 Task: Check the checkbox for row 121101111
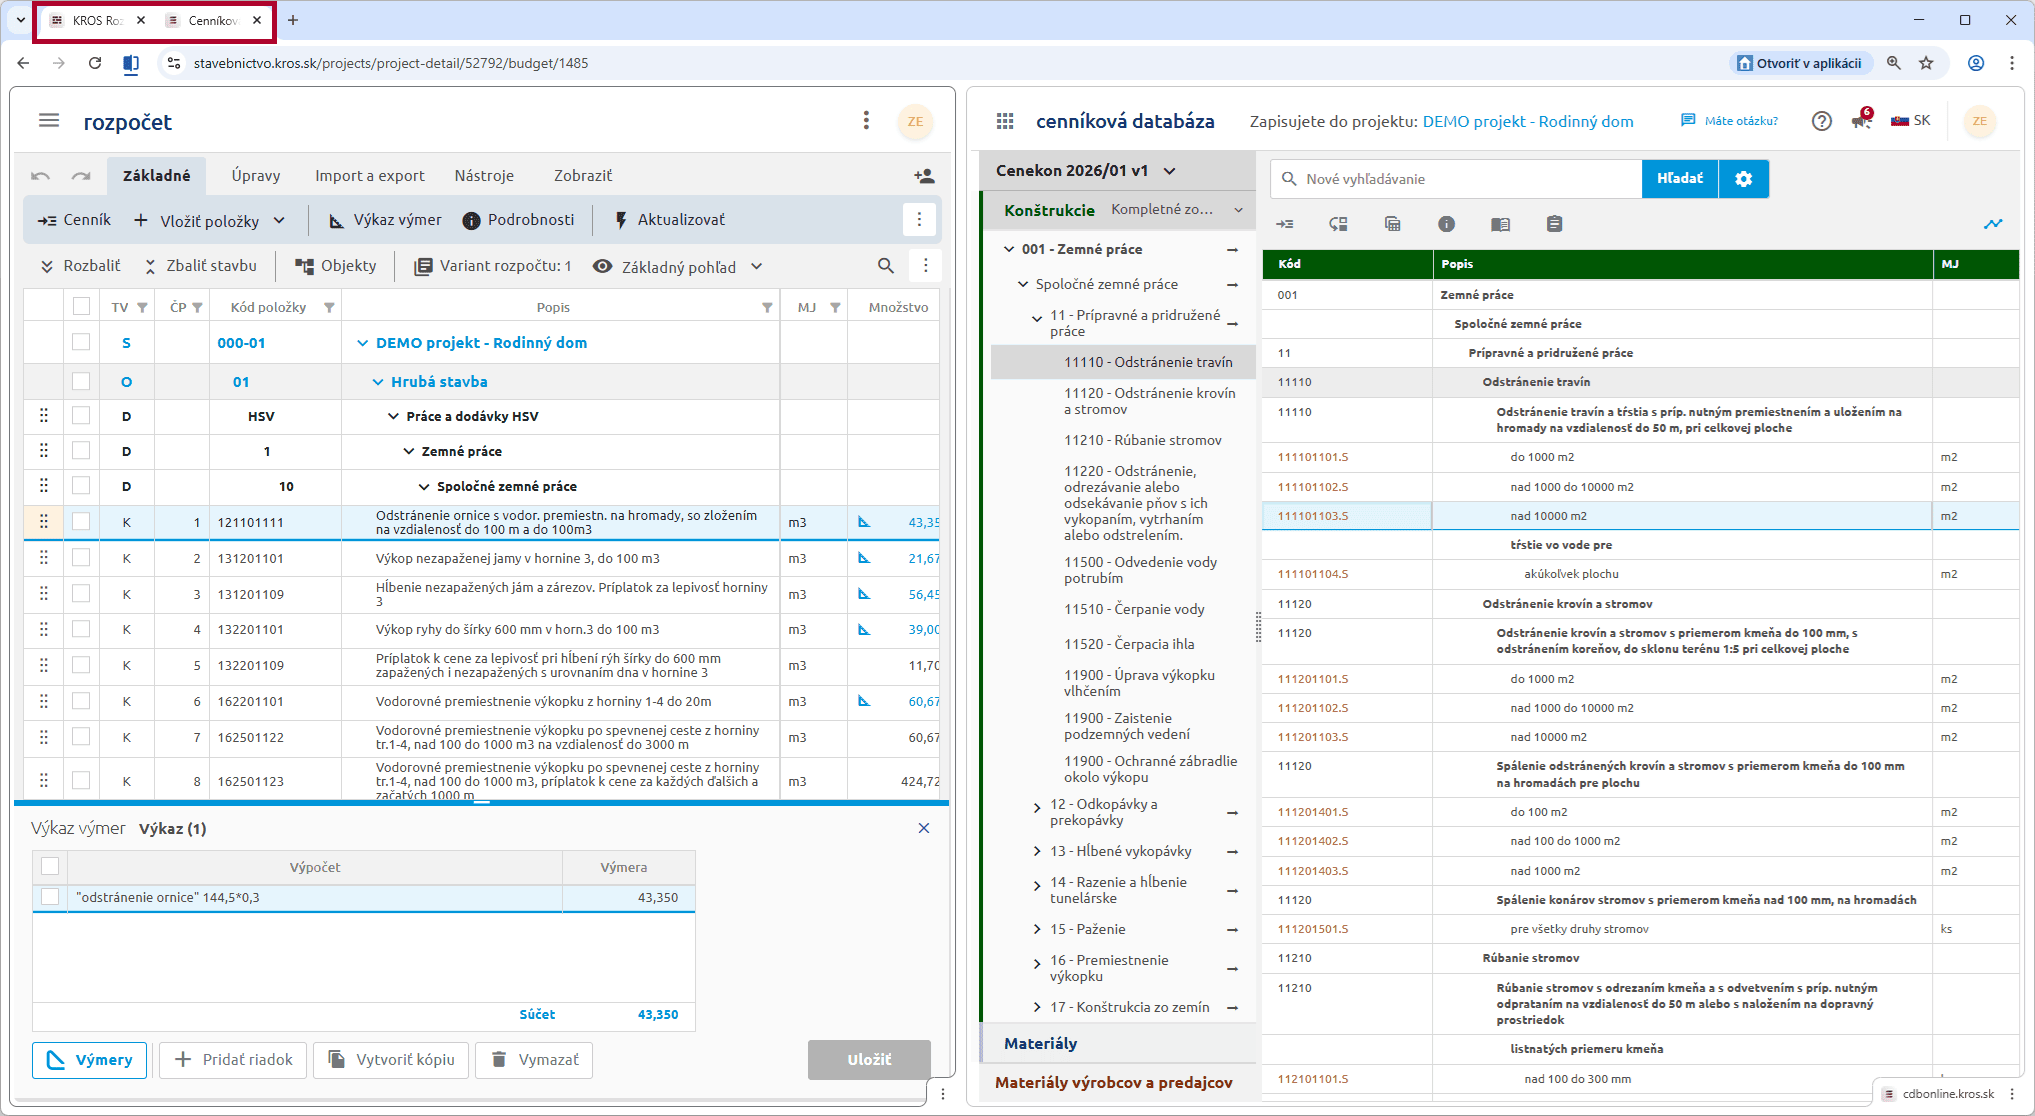pos(81,522)
